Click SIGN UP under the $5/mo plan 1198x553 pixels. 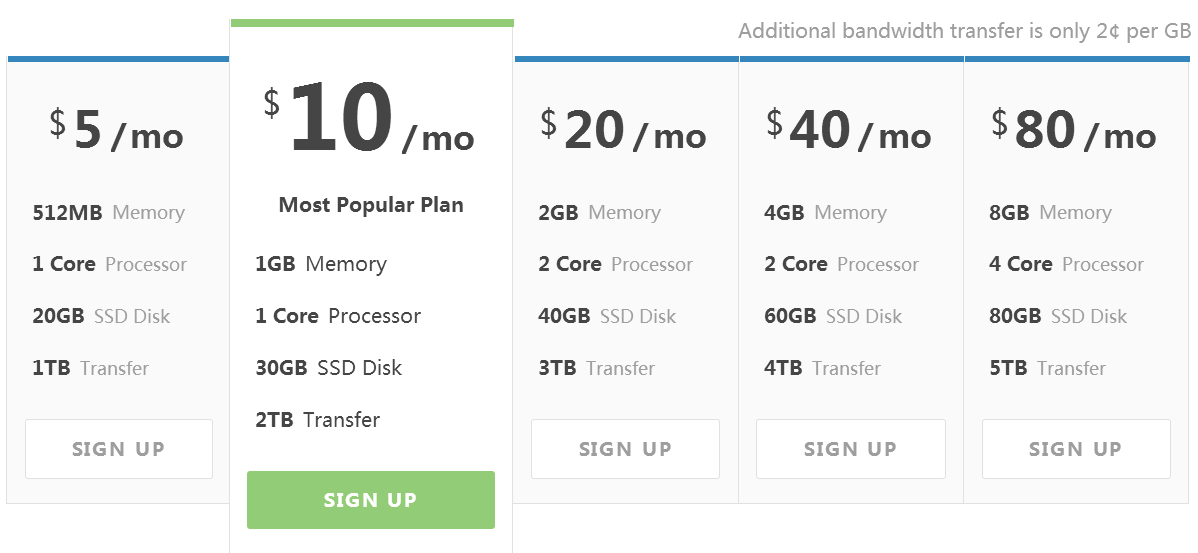(x=118, y=449)
